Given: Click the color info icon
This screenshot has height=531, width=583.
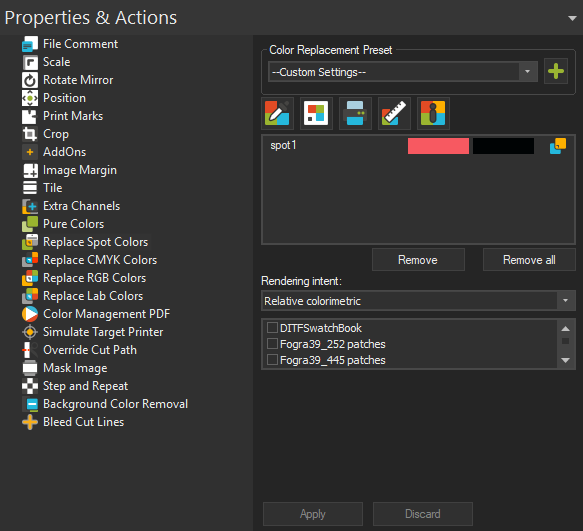Looking at the screenshot, I should [433, 113].
